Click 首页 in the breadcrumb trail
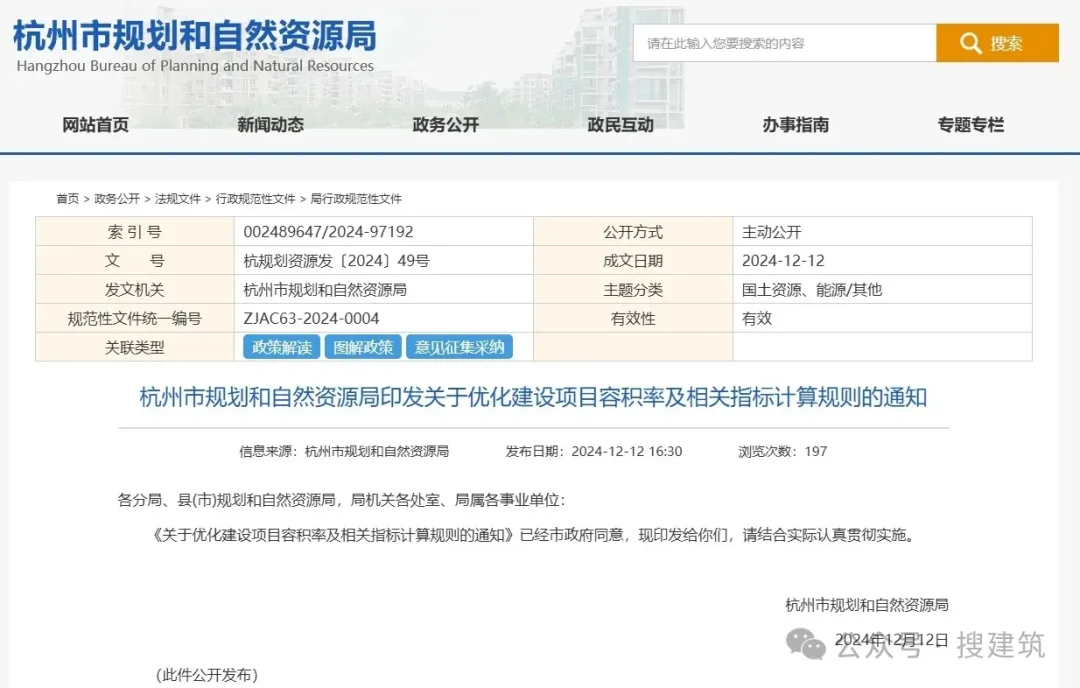The height and width of the screenshot is (688, 1080). tap(66, 198)
